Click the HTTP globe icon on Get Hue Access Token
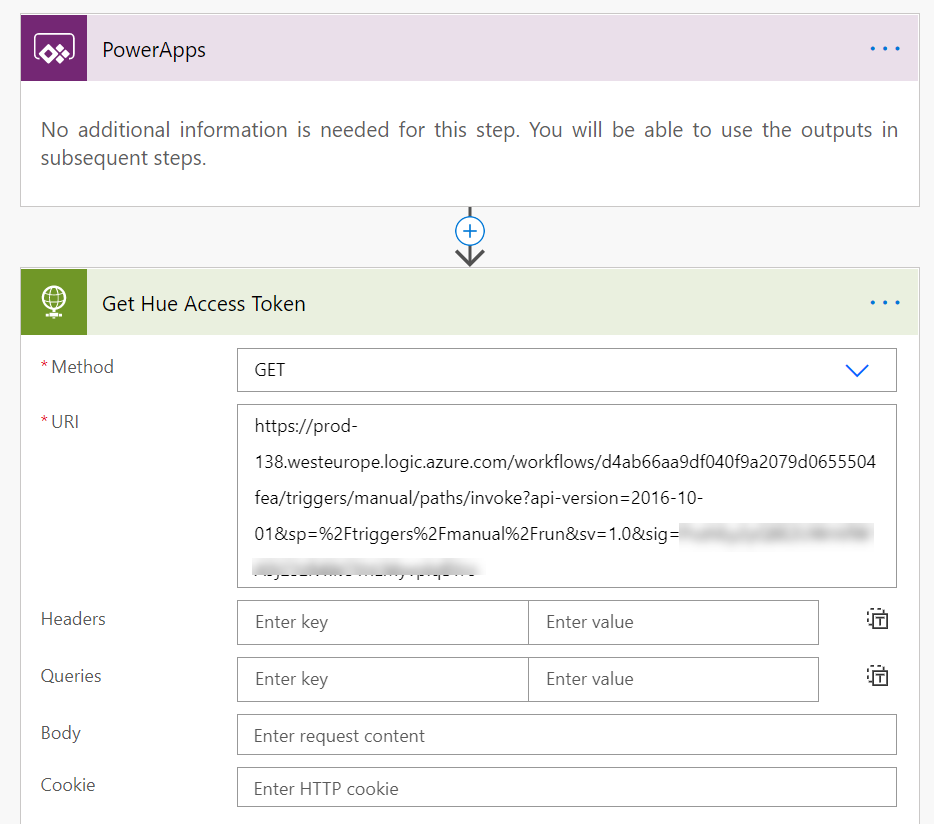 pos(54,302)
